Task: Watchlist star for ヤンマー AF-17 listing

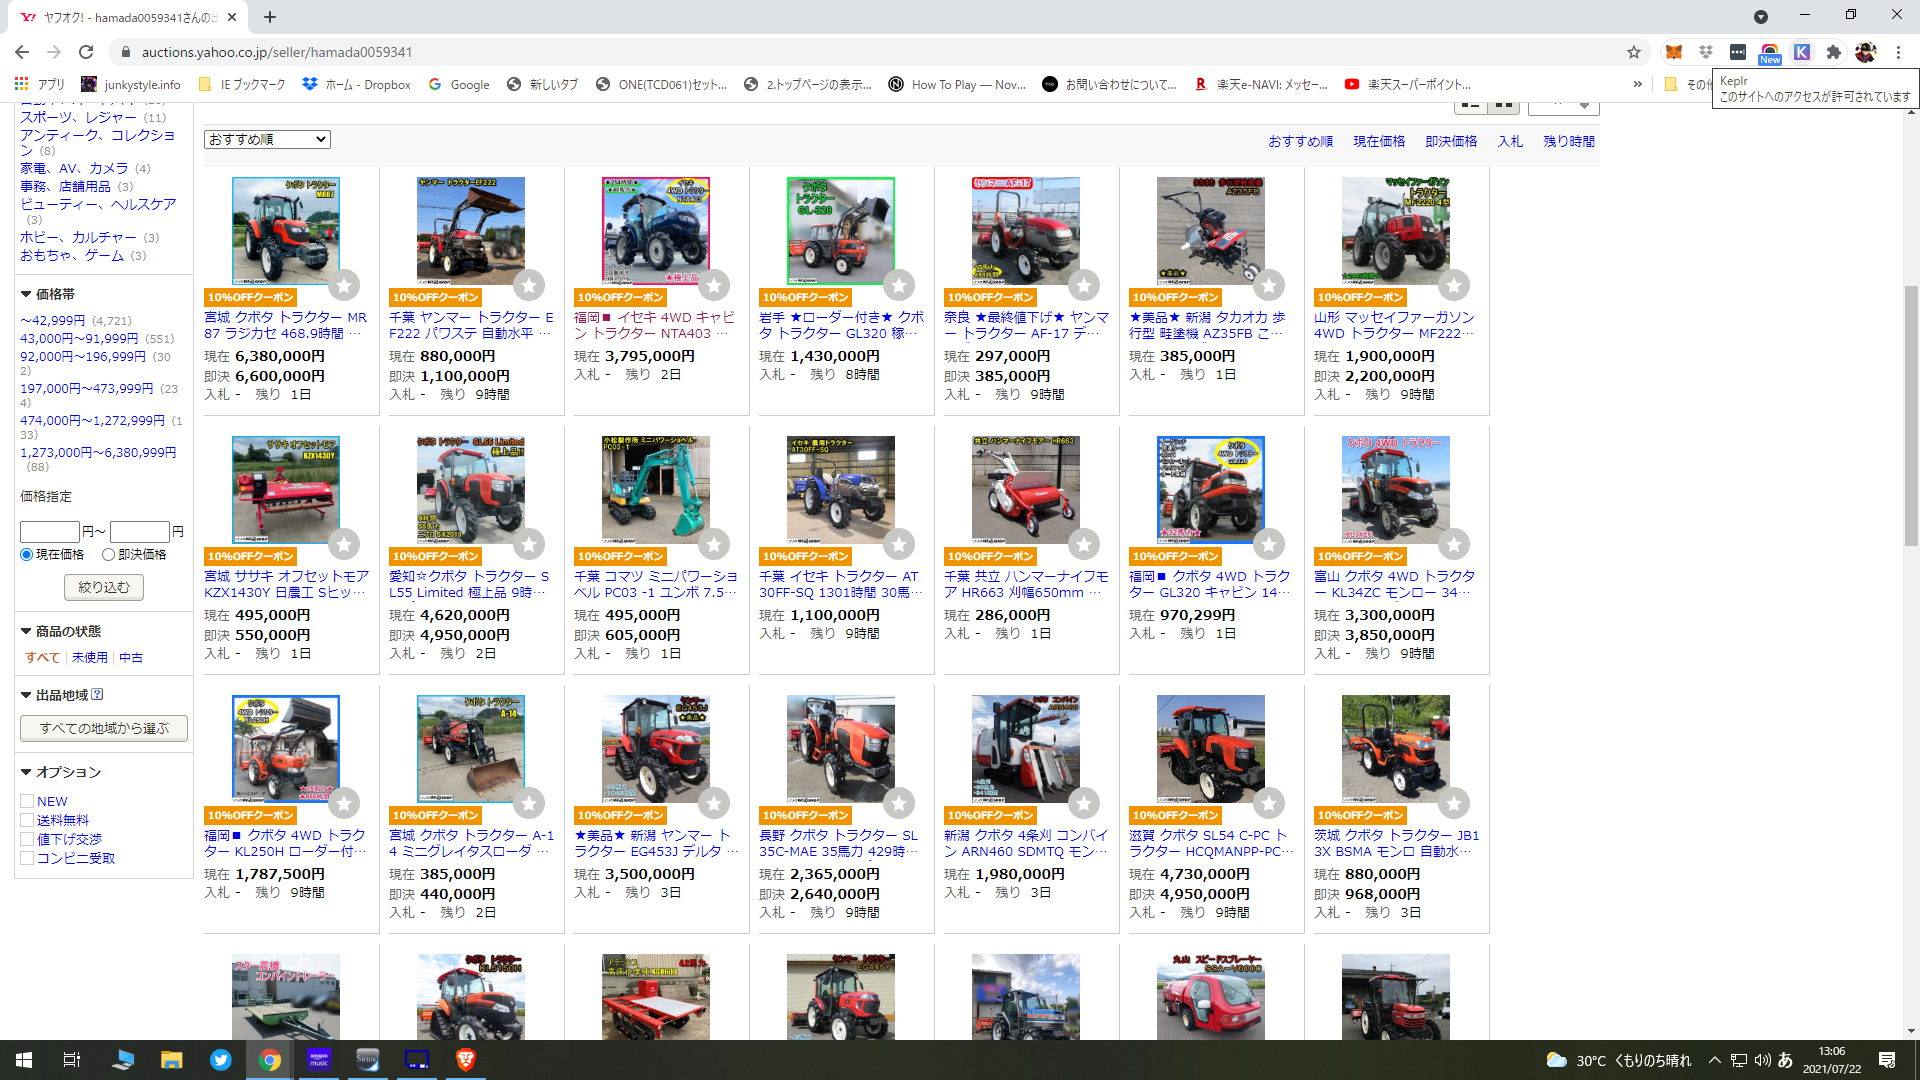Action: pyautogui.click(x=1084, y=285)
